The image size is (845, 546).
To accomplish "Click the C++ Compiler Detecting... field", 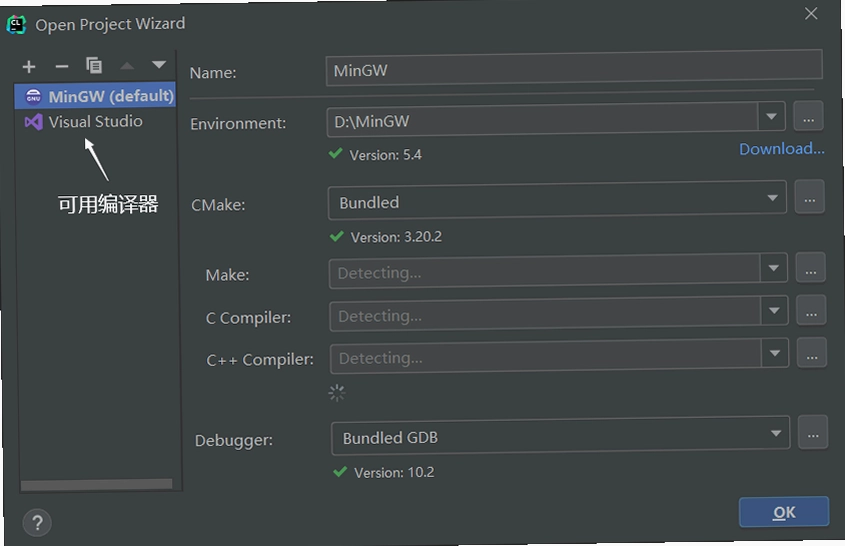I will (x=545, y=357).
